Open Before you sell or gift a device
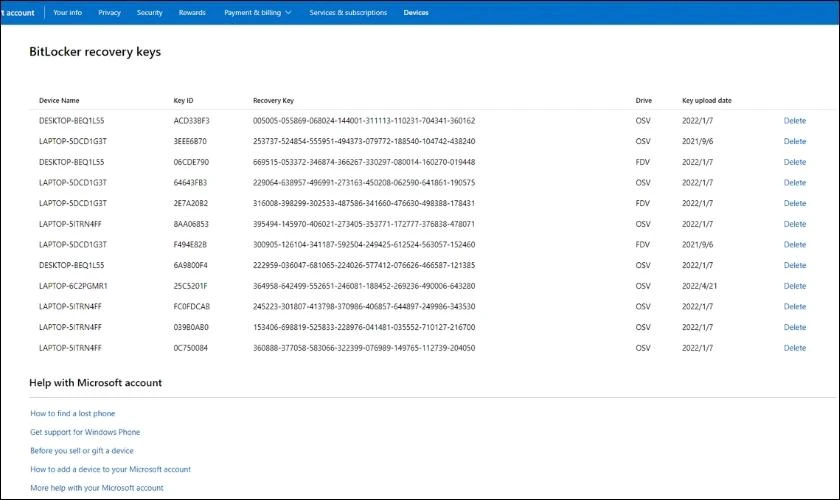This screenshot has width=840, height=500. (82, 451)
